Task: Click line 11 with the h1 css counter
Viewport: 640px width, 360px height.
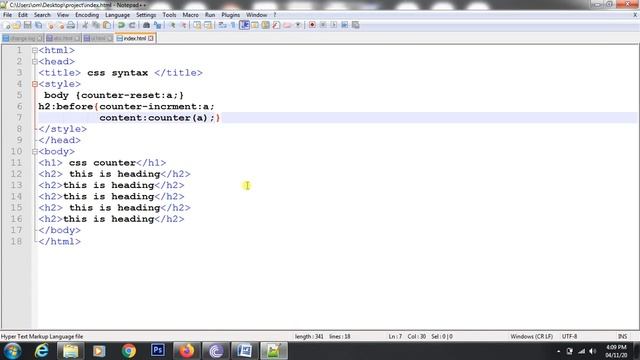Action: [102, 163]
